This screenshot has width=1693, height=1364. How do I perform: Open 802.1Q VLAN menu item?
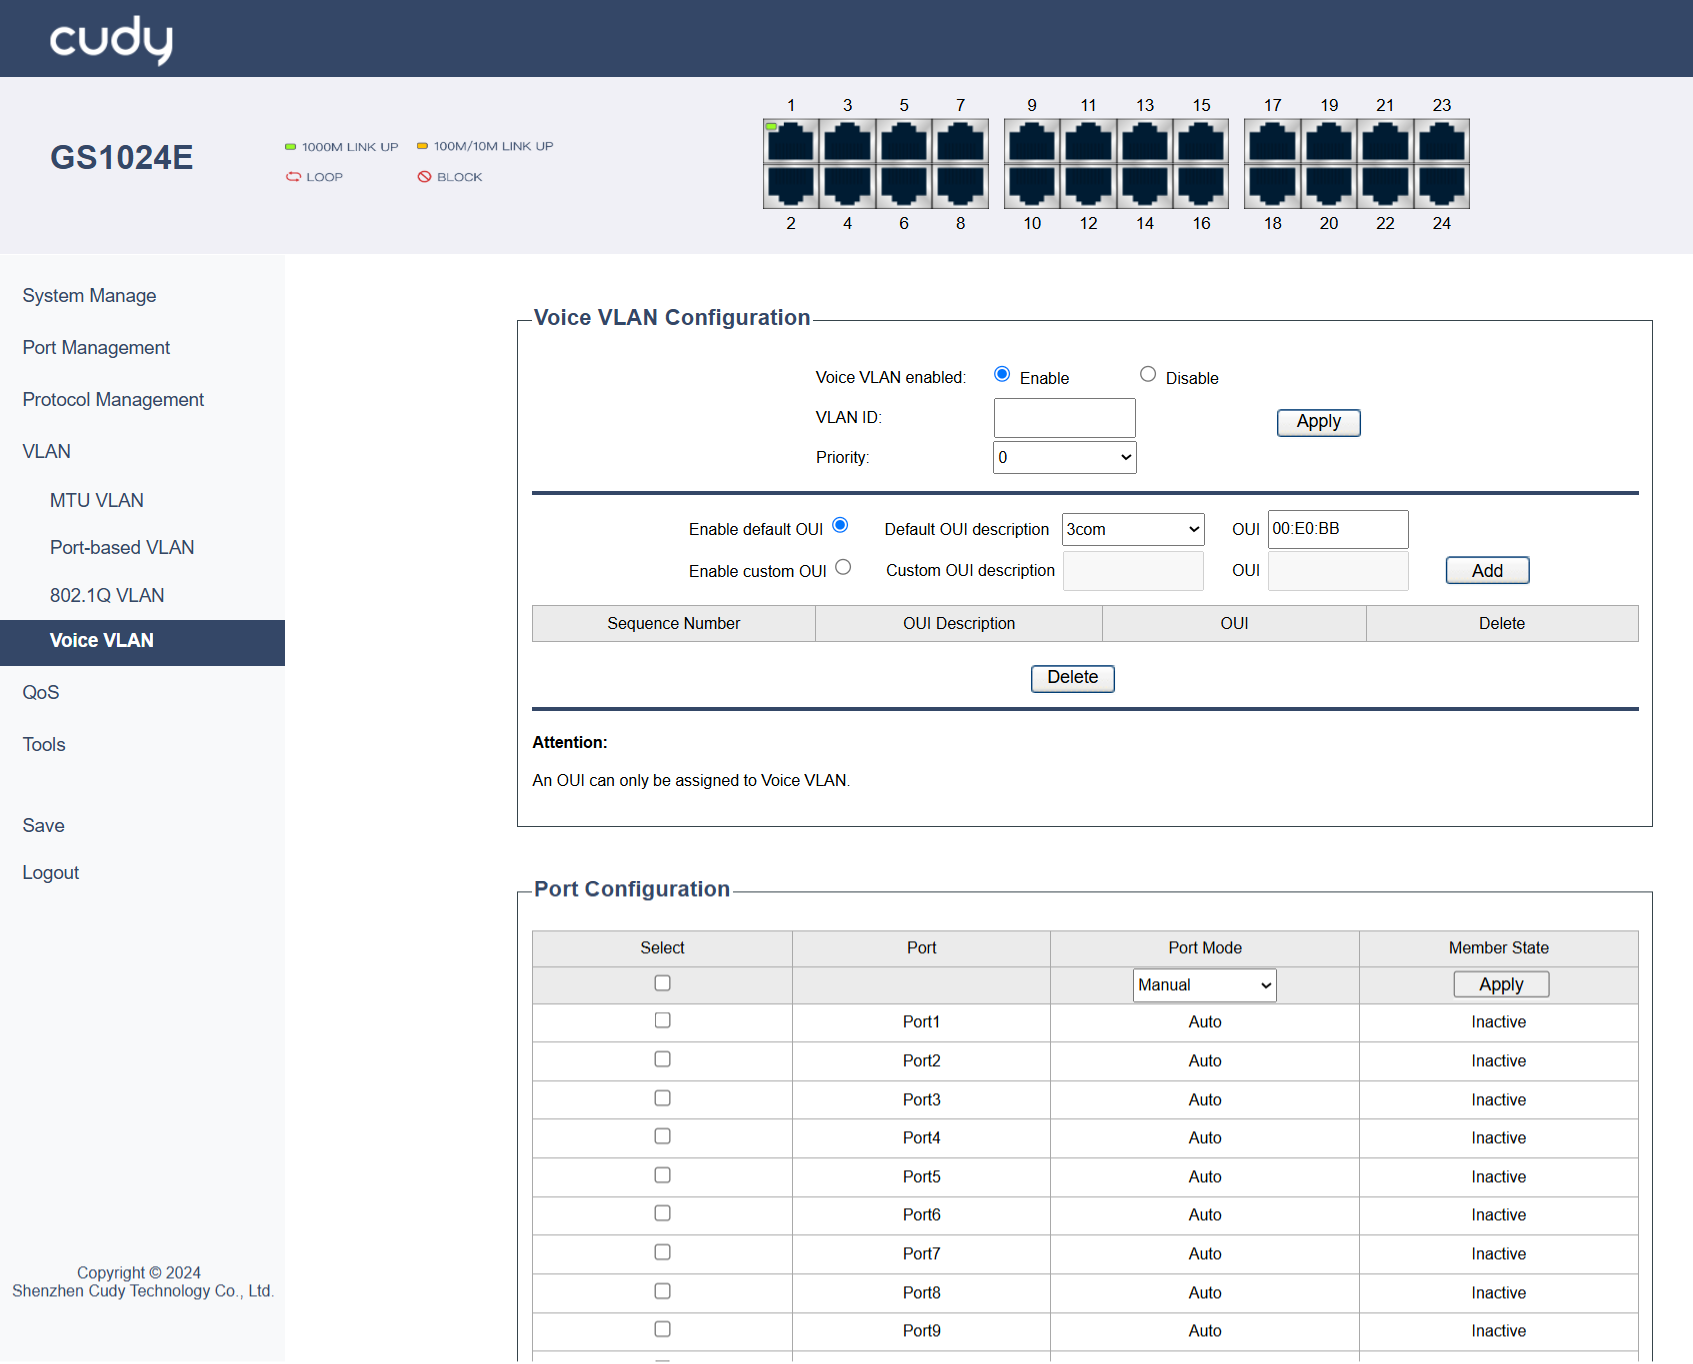tap(107, 595)
